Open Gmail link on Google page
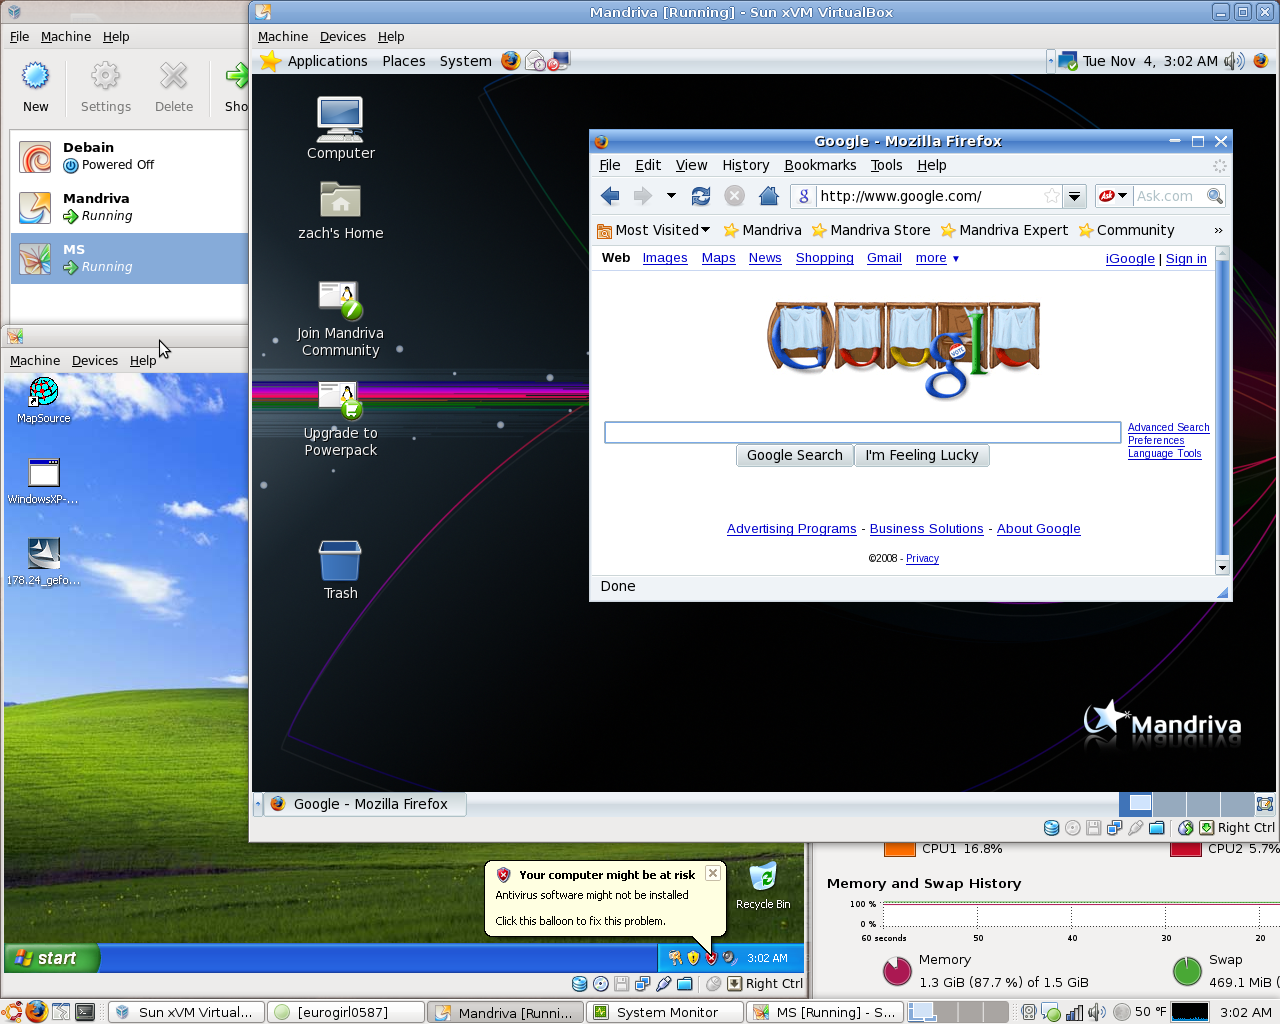 point(884,258)
